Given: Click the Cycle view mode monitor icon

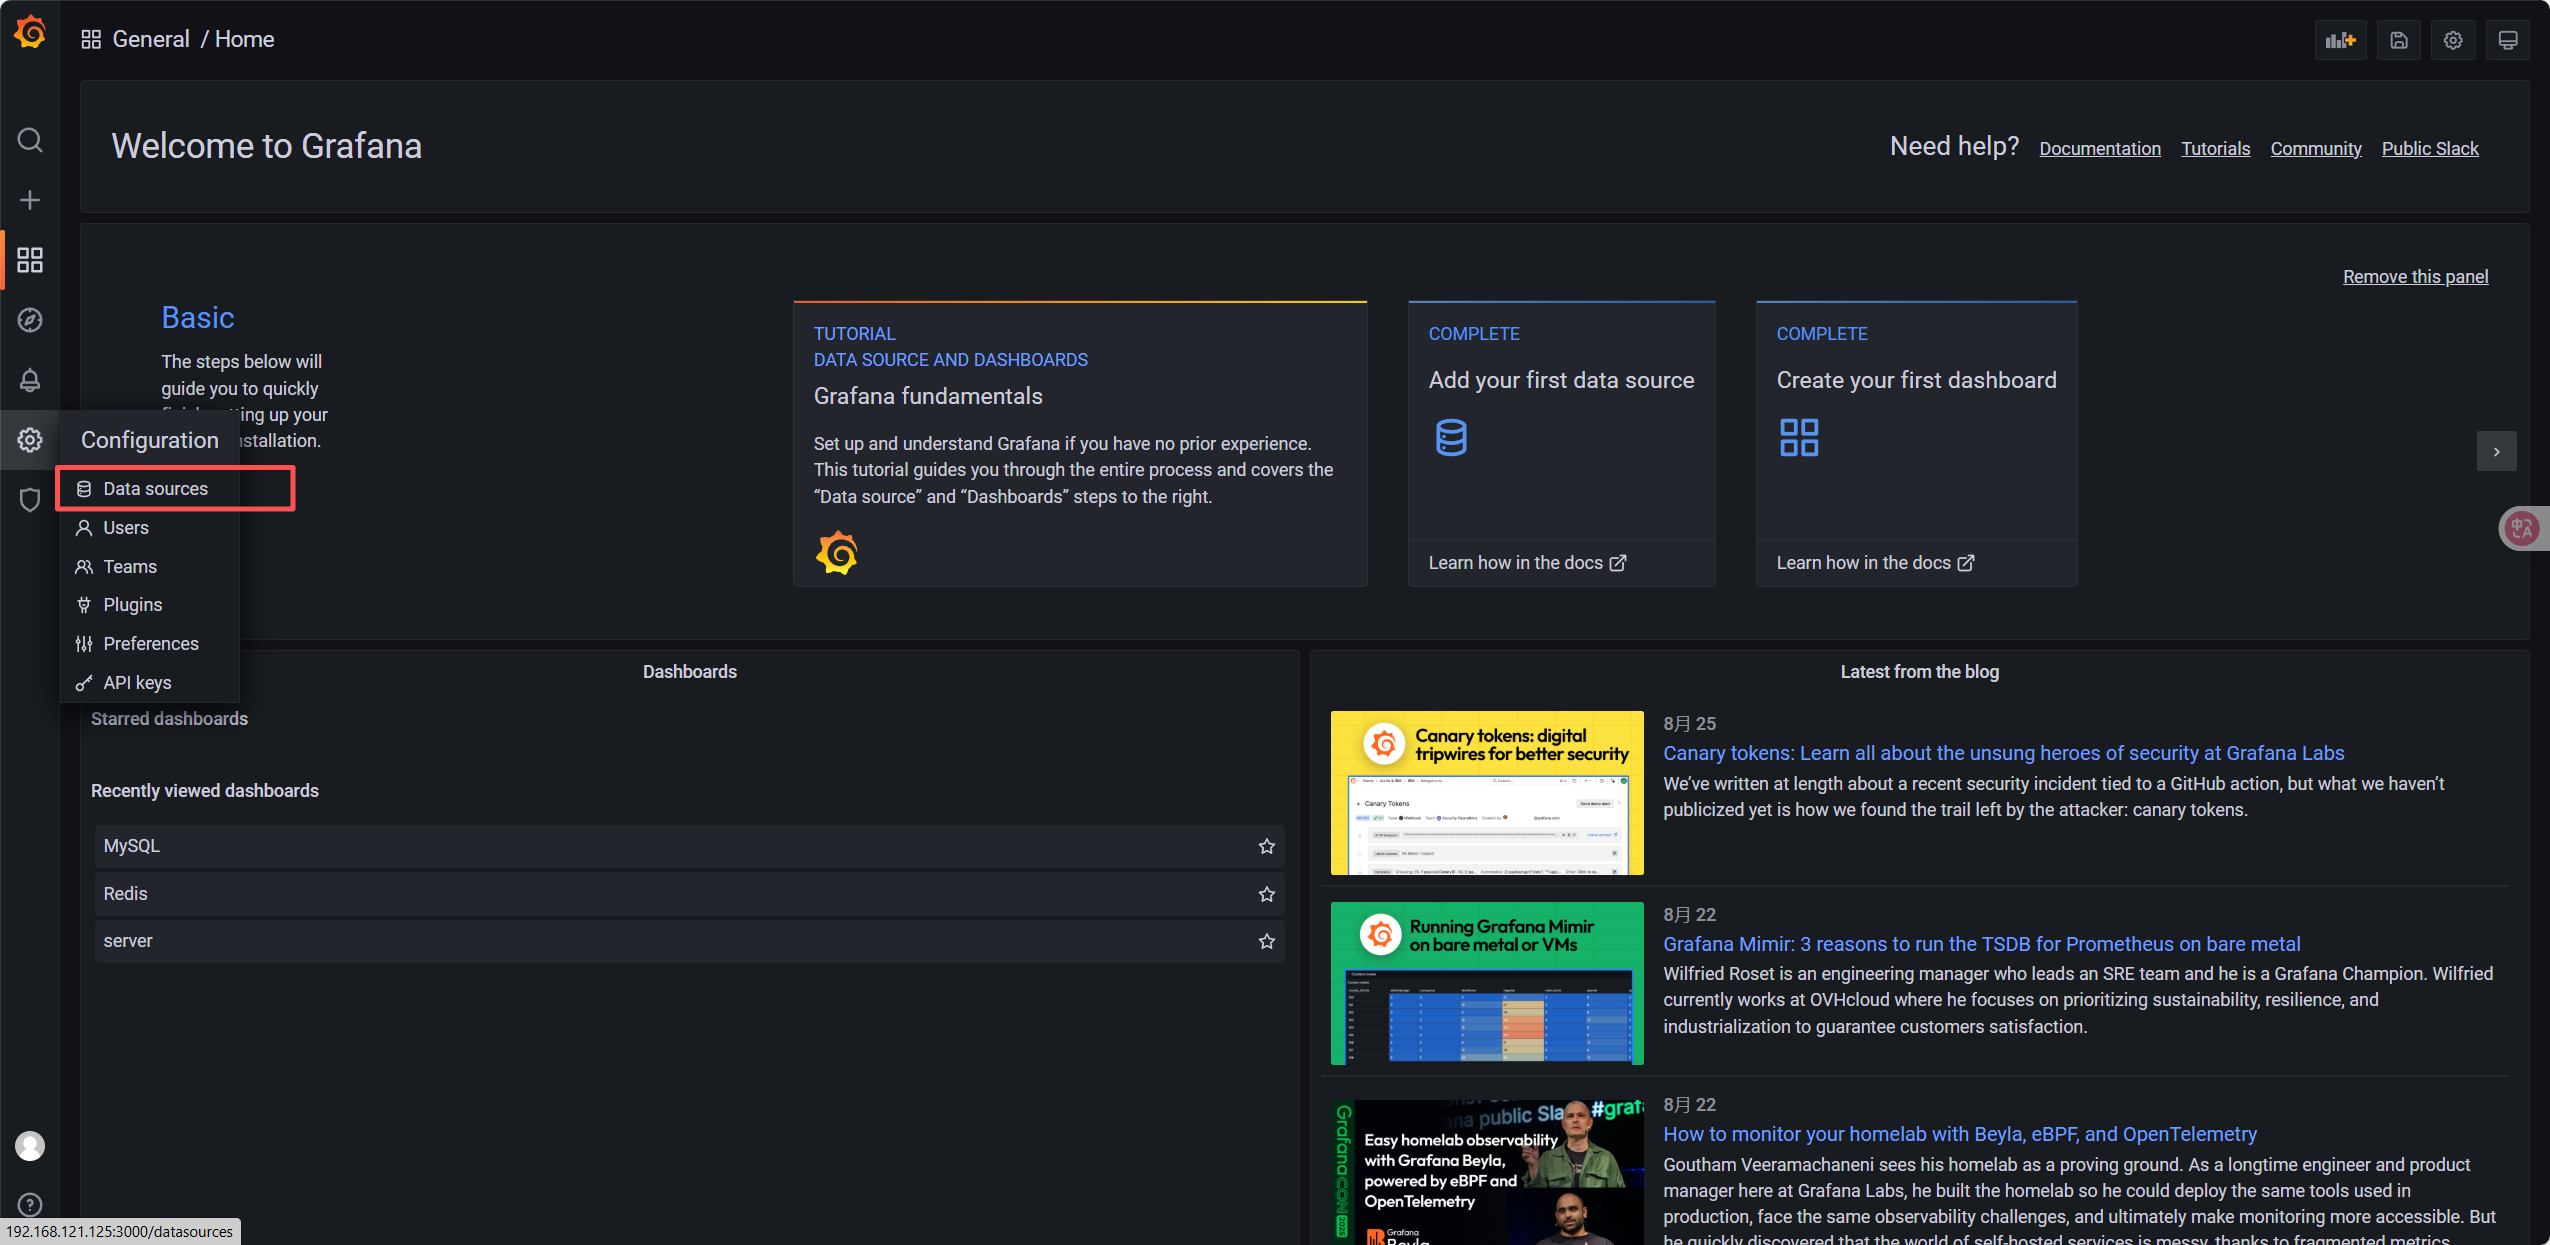Looking at the screenshot, I should [x=2508, y=40].
